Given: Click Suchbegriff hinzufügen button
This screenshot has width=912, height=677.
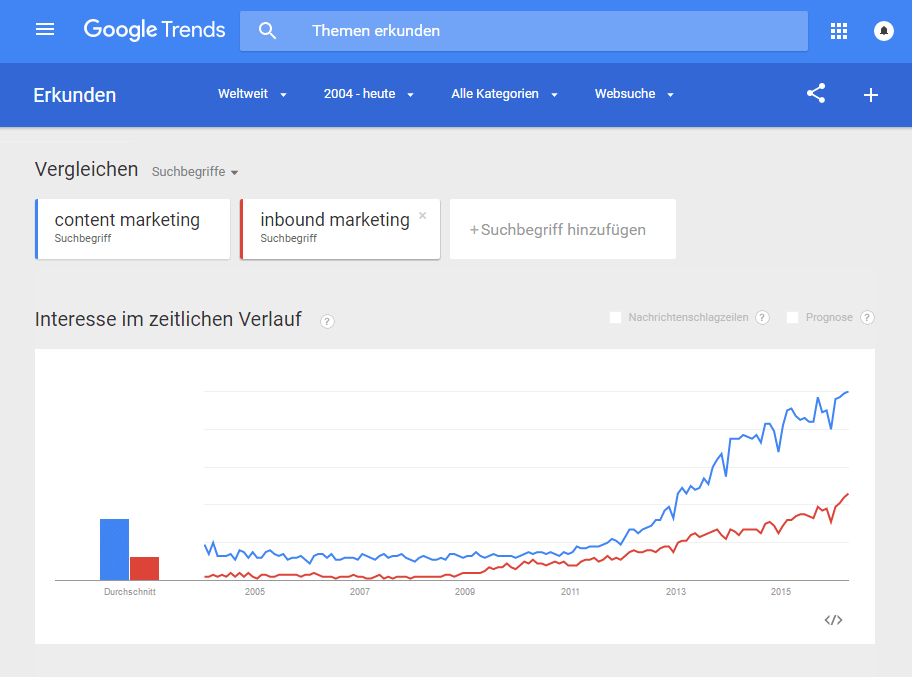Looking at the screenshot, I should click(x=562, y=229).
